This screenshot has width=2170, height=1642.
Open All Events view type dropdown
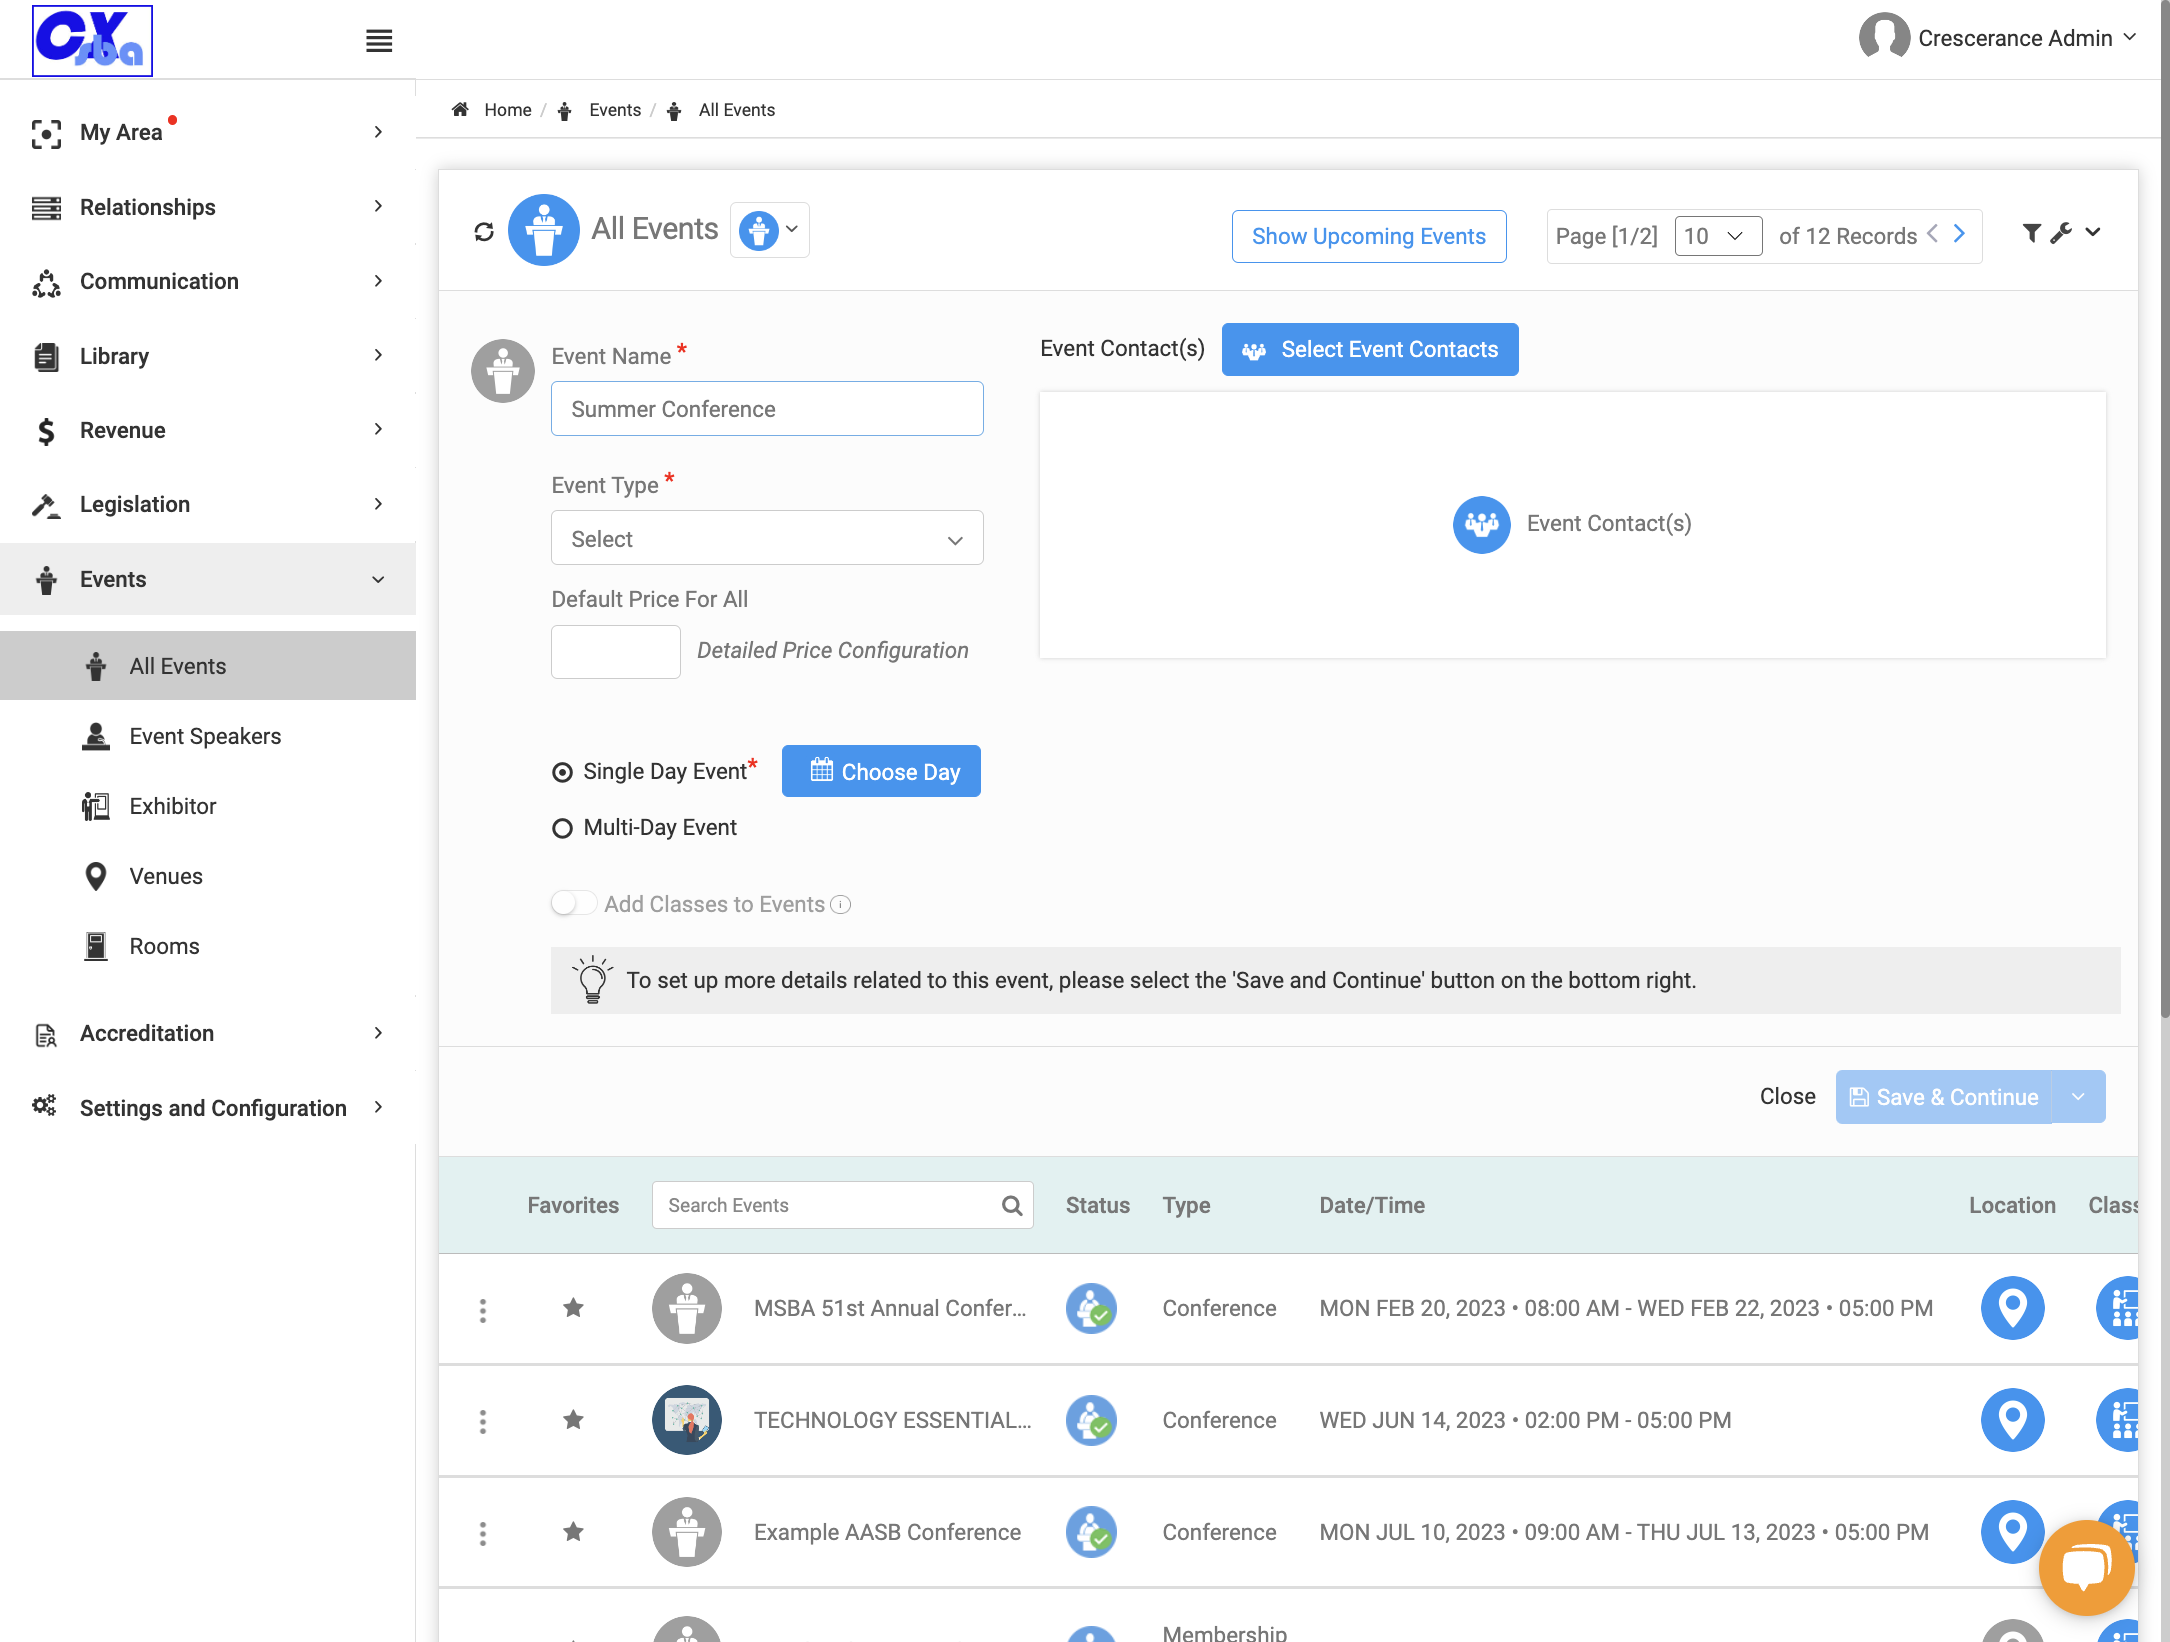[769, 231]
